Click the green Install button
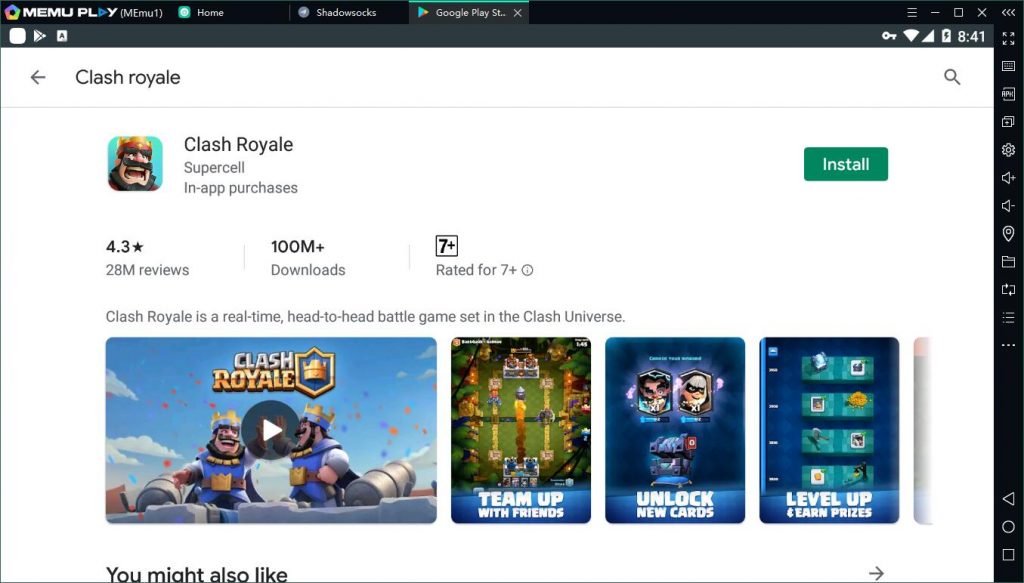 [x=845, y=164]
